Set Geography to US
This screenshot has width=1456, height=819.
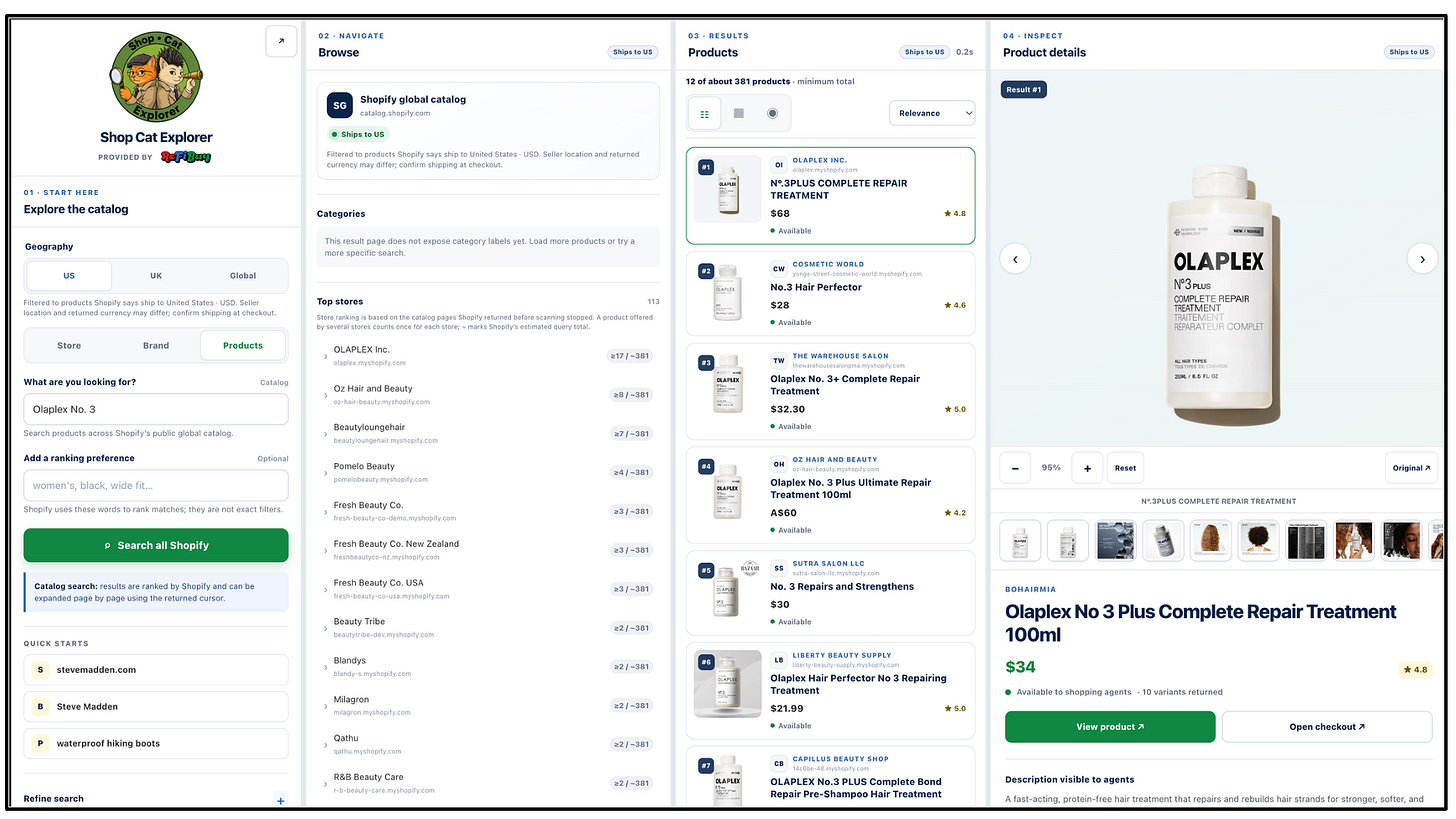[69, 276]
